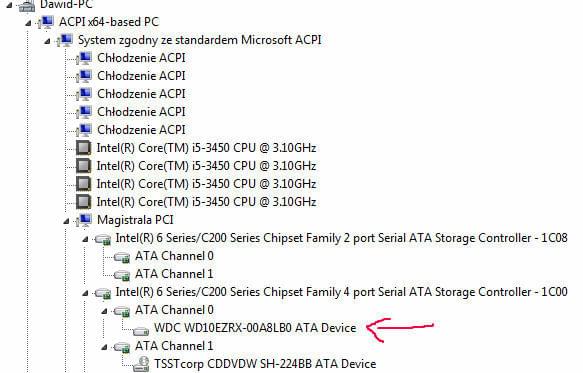
Task: Click the processor icon of the first i5-3450 entry
Action: pyautogui.click(x=84, y=148)
